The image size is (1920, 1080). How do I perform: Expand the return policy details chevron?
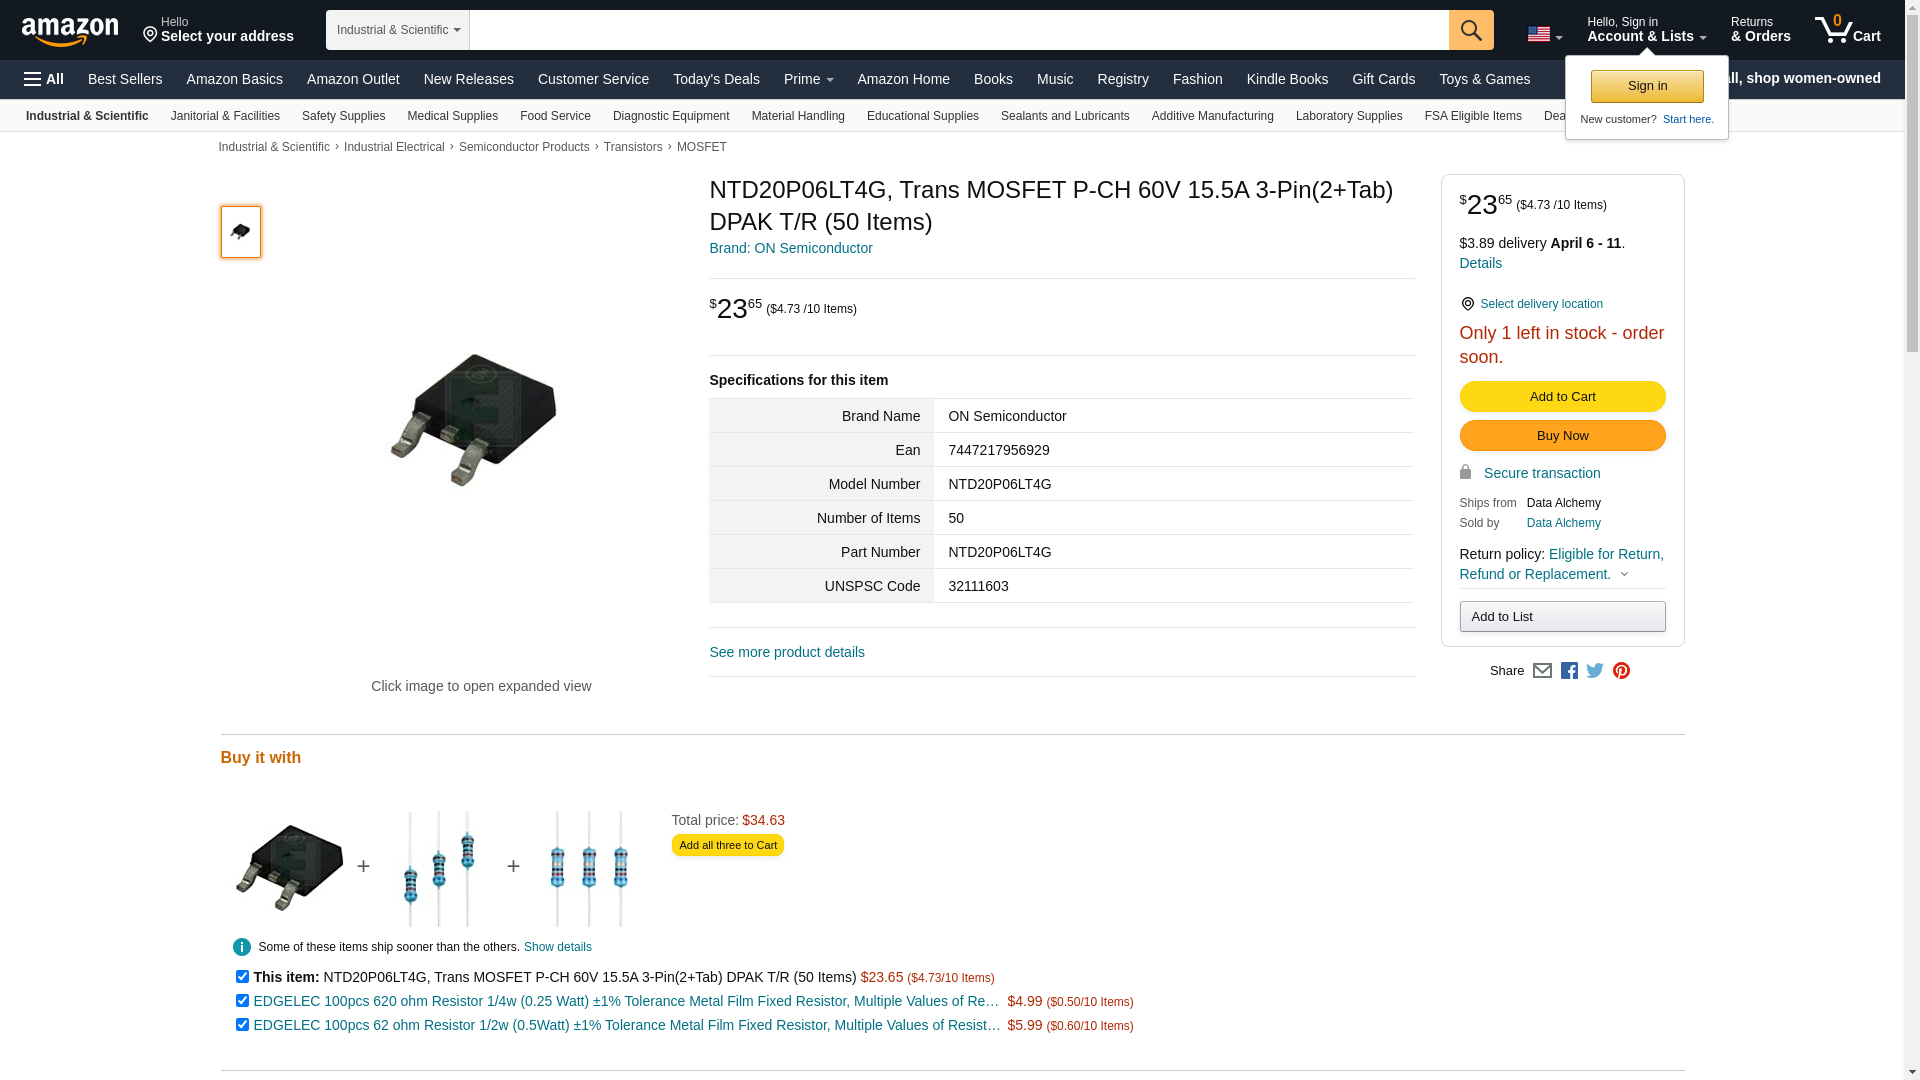1624,575
